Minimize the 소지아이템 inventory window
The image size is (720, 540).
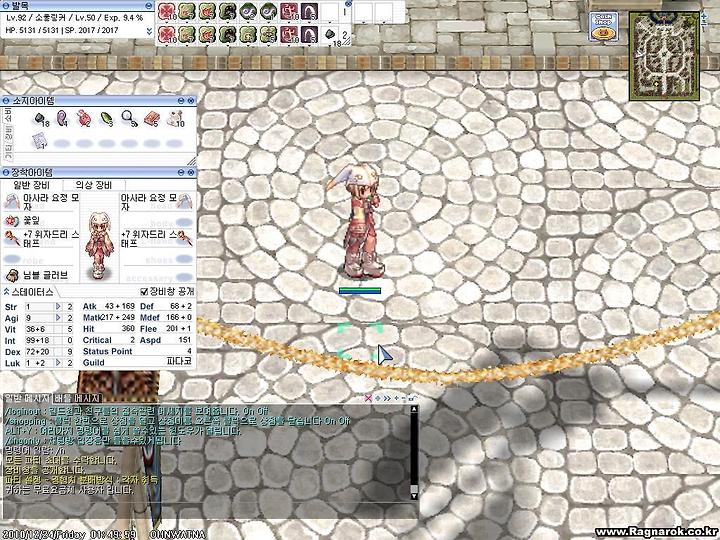click(181, 100)
